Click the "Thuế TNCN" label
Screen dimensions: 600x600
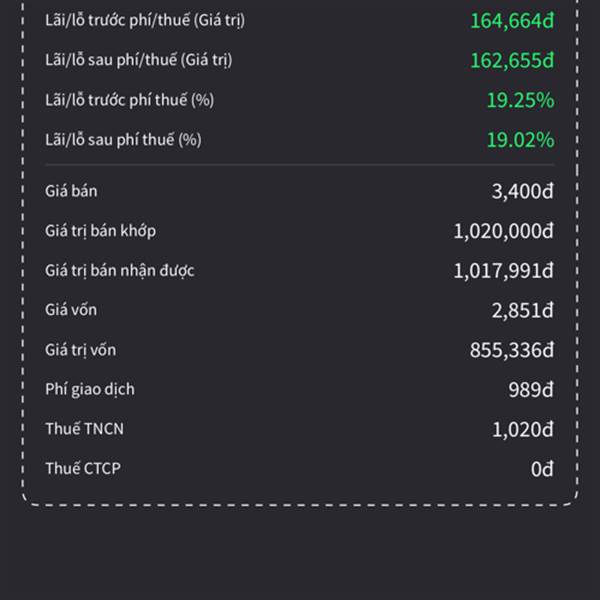click(85, 429)
